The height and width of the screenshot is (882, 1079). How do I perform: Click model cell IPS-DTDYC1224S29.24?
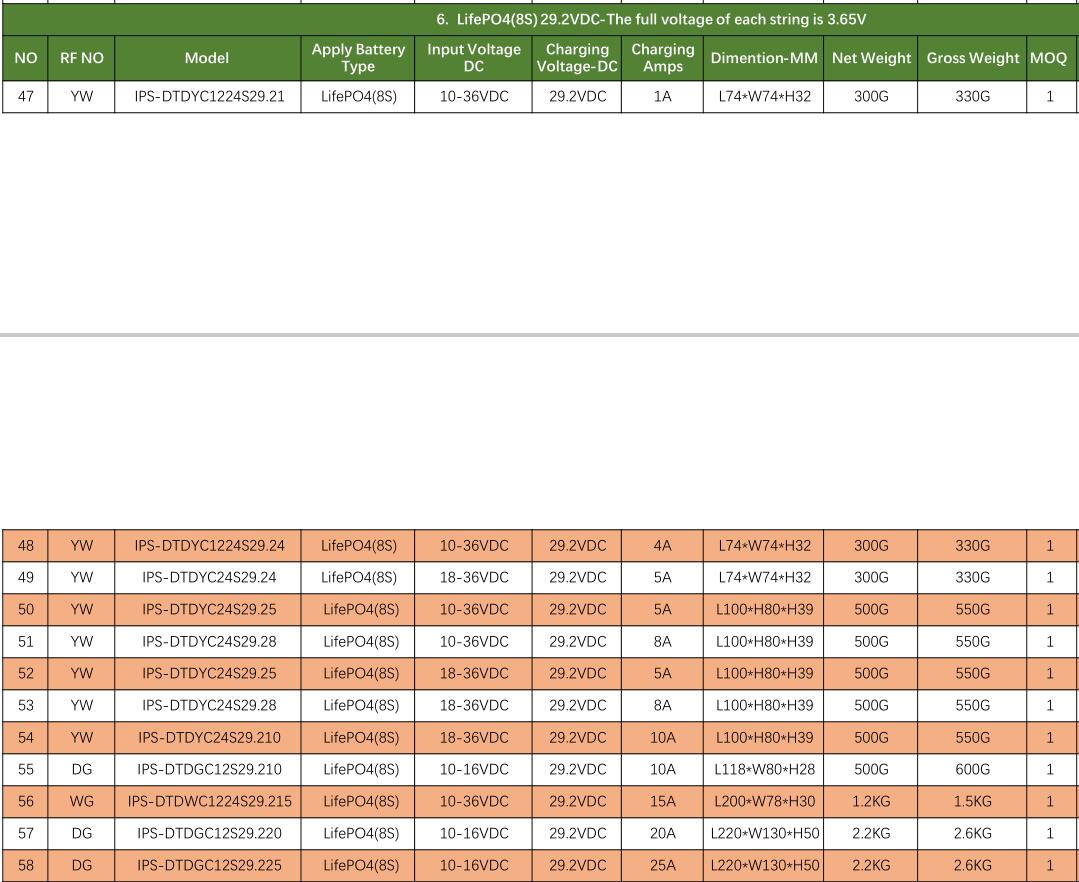(209, 546)
